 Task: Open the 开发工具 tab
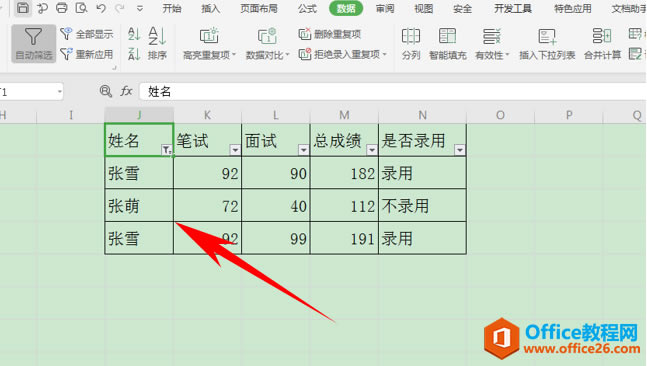pyautogui.click(x=513, y=8)
